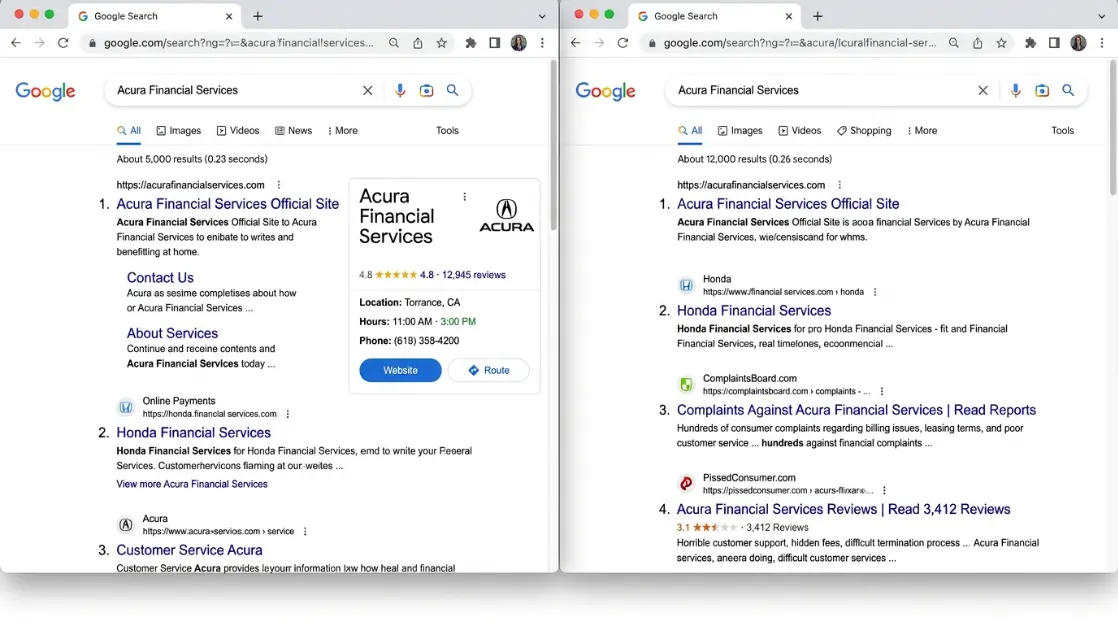Screen dimensions: 1118x624
Task: Close the Google Search tab in the right window
Action: coord(789,16)
